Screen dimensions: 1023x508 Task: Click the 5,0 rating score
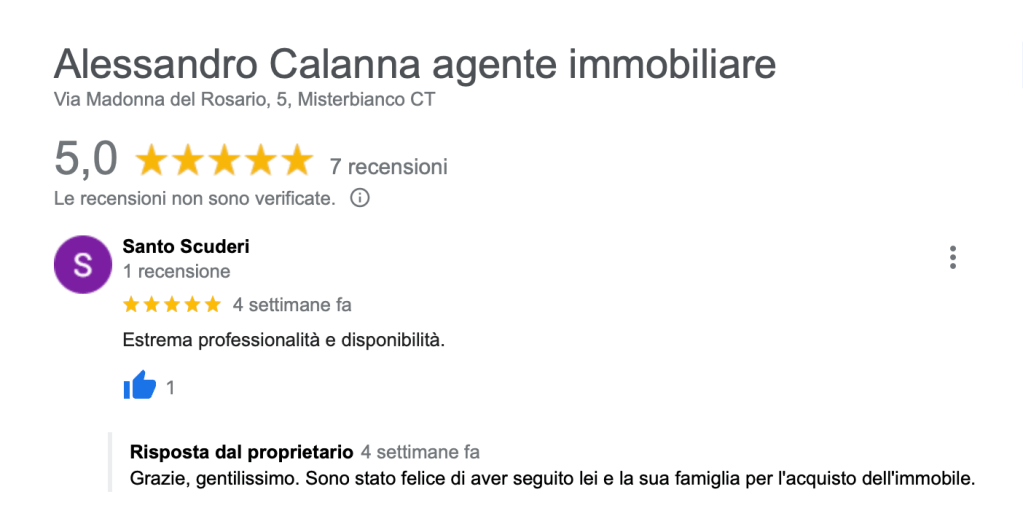coord(86,159)
